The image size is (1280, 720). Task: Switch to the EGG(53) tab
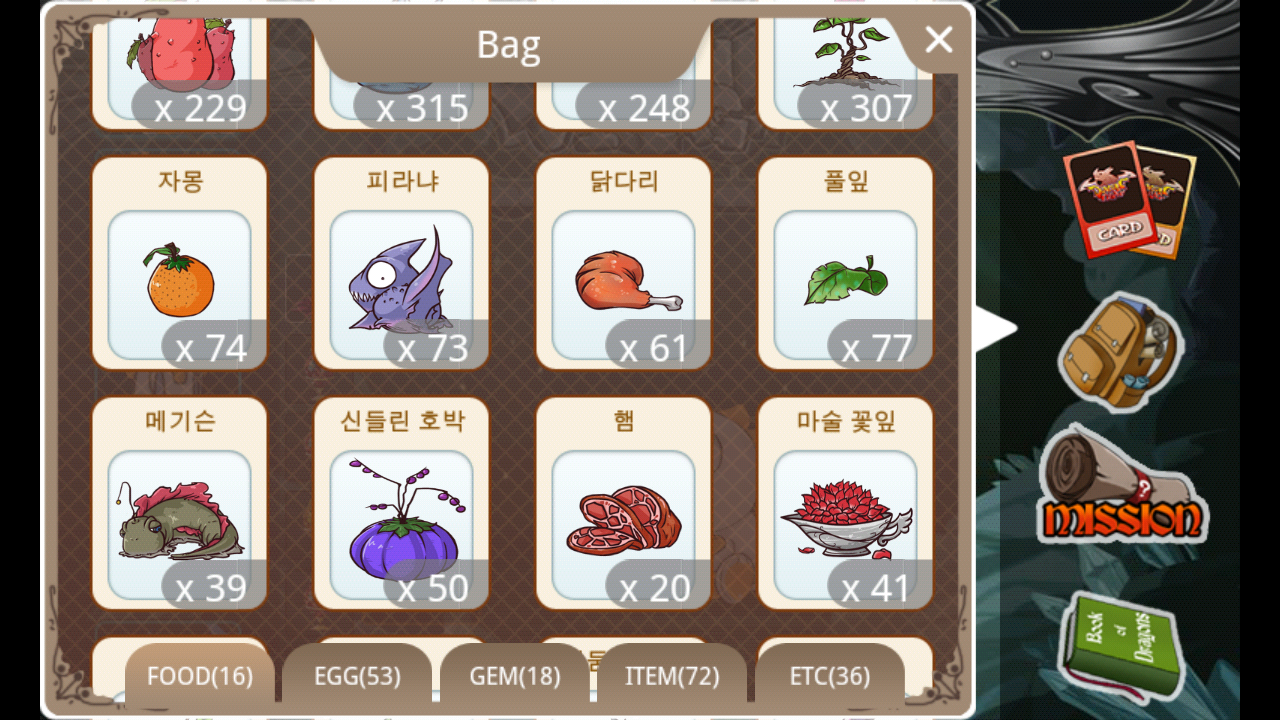pos(357,677)
